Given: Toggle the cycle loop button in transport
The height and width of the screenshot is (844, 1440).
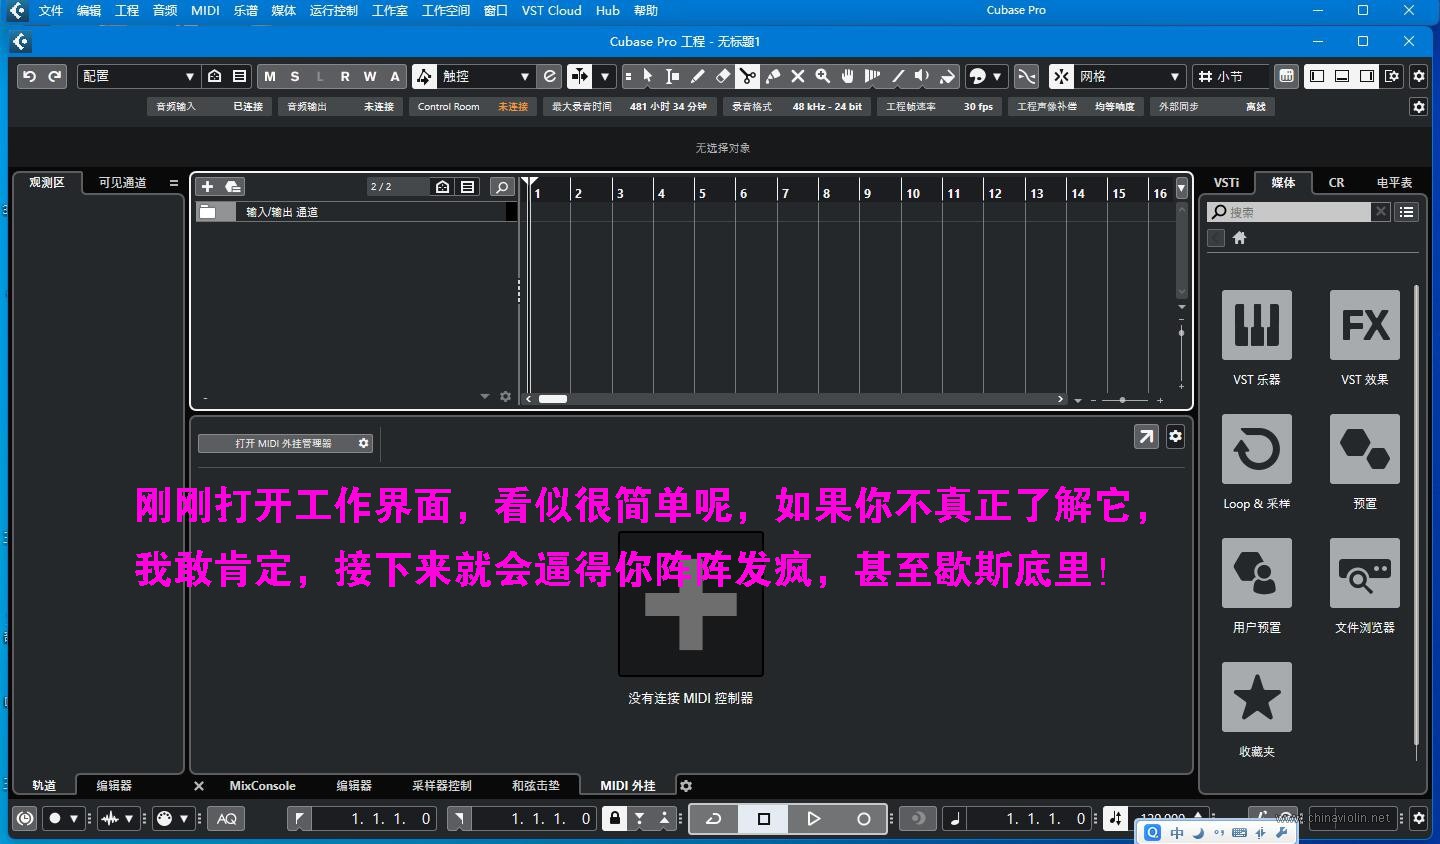Looking at the screenshot, I should coord(714,818).
